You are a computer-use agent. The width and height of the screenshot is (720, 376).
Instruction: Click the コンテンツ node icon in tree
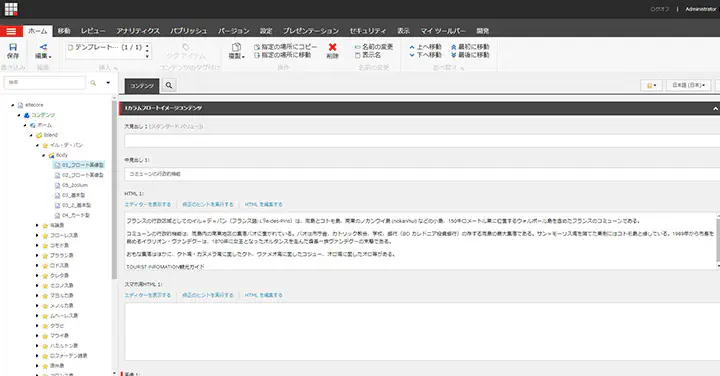[x=27, y=115]
